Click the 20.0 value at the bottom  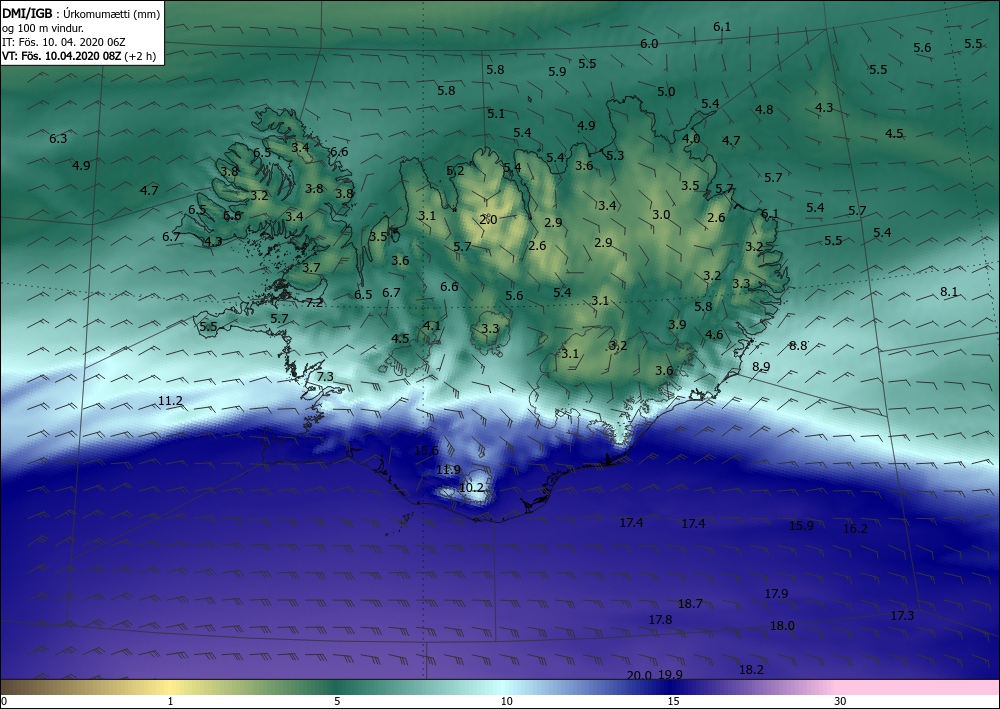point(639,676)
